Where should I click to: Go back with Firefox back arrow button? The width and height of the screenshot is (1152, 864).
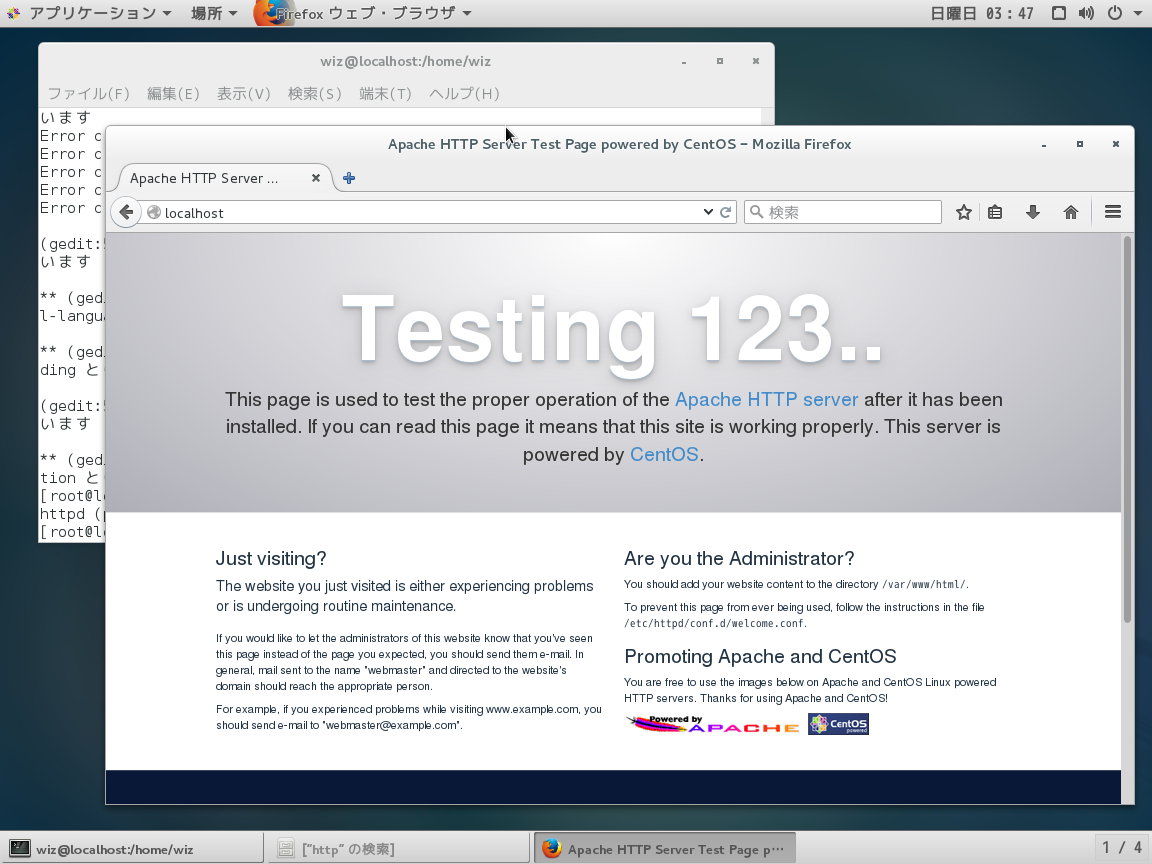point(126,212)
